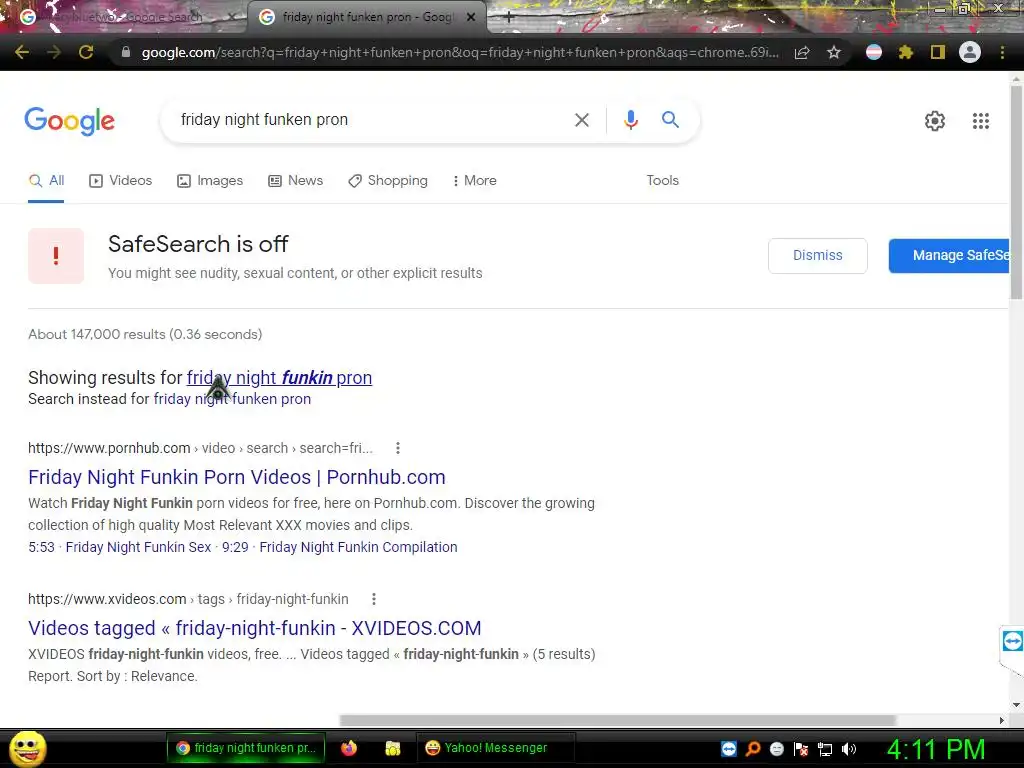Click the scroll-right arrow of horizontal scrollbar
Image resolution: width=1024 pixels, height=768 pixels.
(x=1002, y=720)
